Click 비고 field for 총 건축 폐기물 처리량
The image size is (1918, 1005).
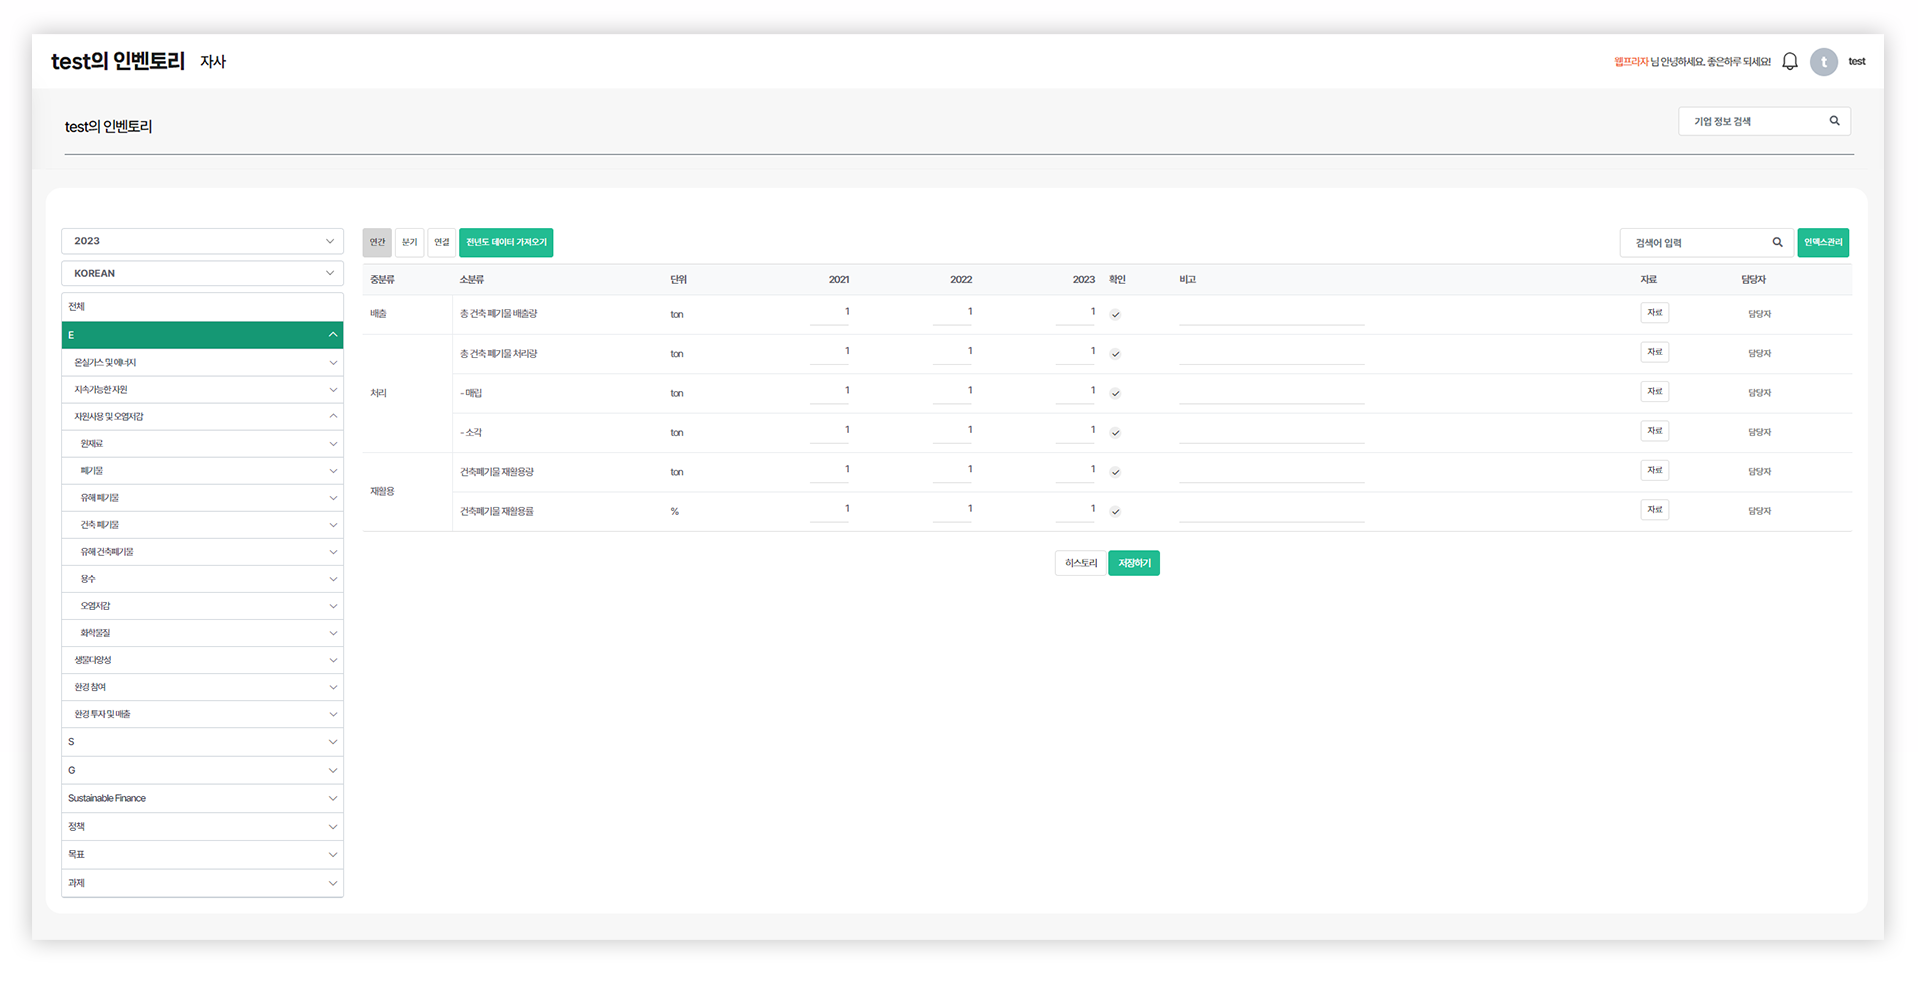[1271, 353]
